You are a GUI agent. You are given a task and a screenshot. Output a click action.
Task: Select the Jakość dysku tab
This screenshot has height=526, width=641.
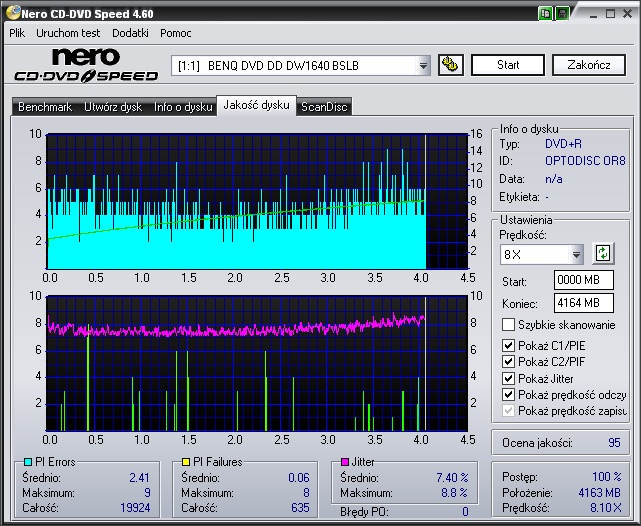point(256,105)
